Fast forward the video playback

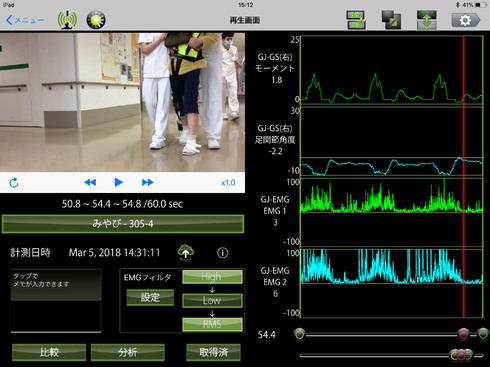pyautogui.click(x=147, y=182)
